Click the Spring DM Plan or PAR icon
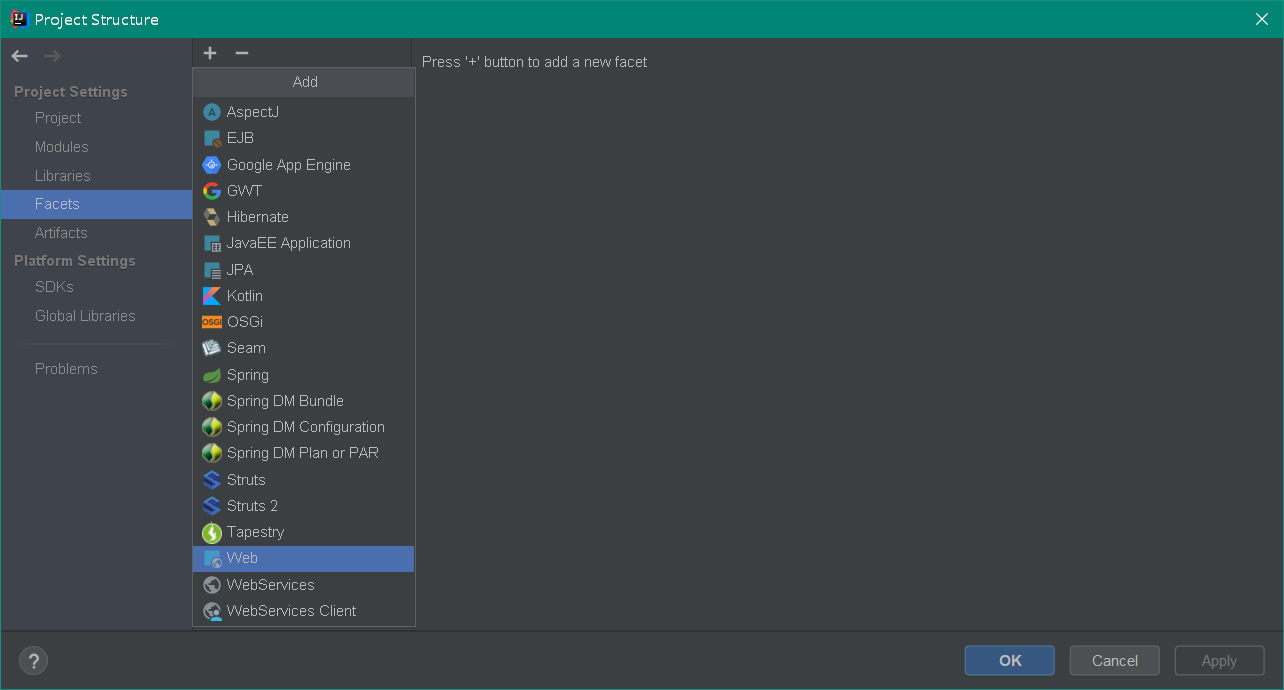Viewport: 1284px width, 690px height. [211, 453]
